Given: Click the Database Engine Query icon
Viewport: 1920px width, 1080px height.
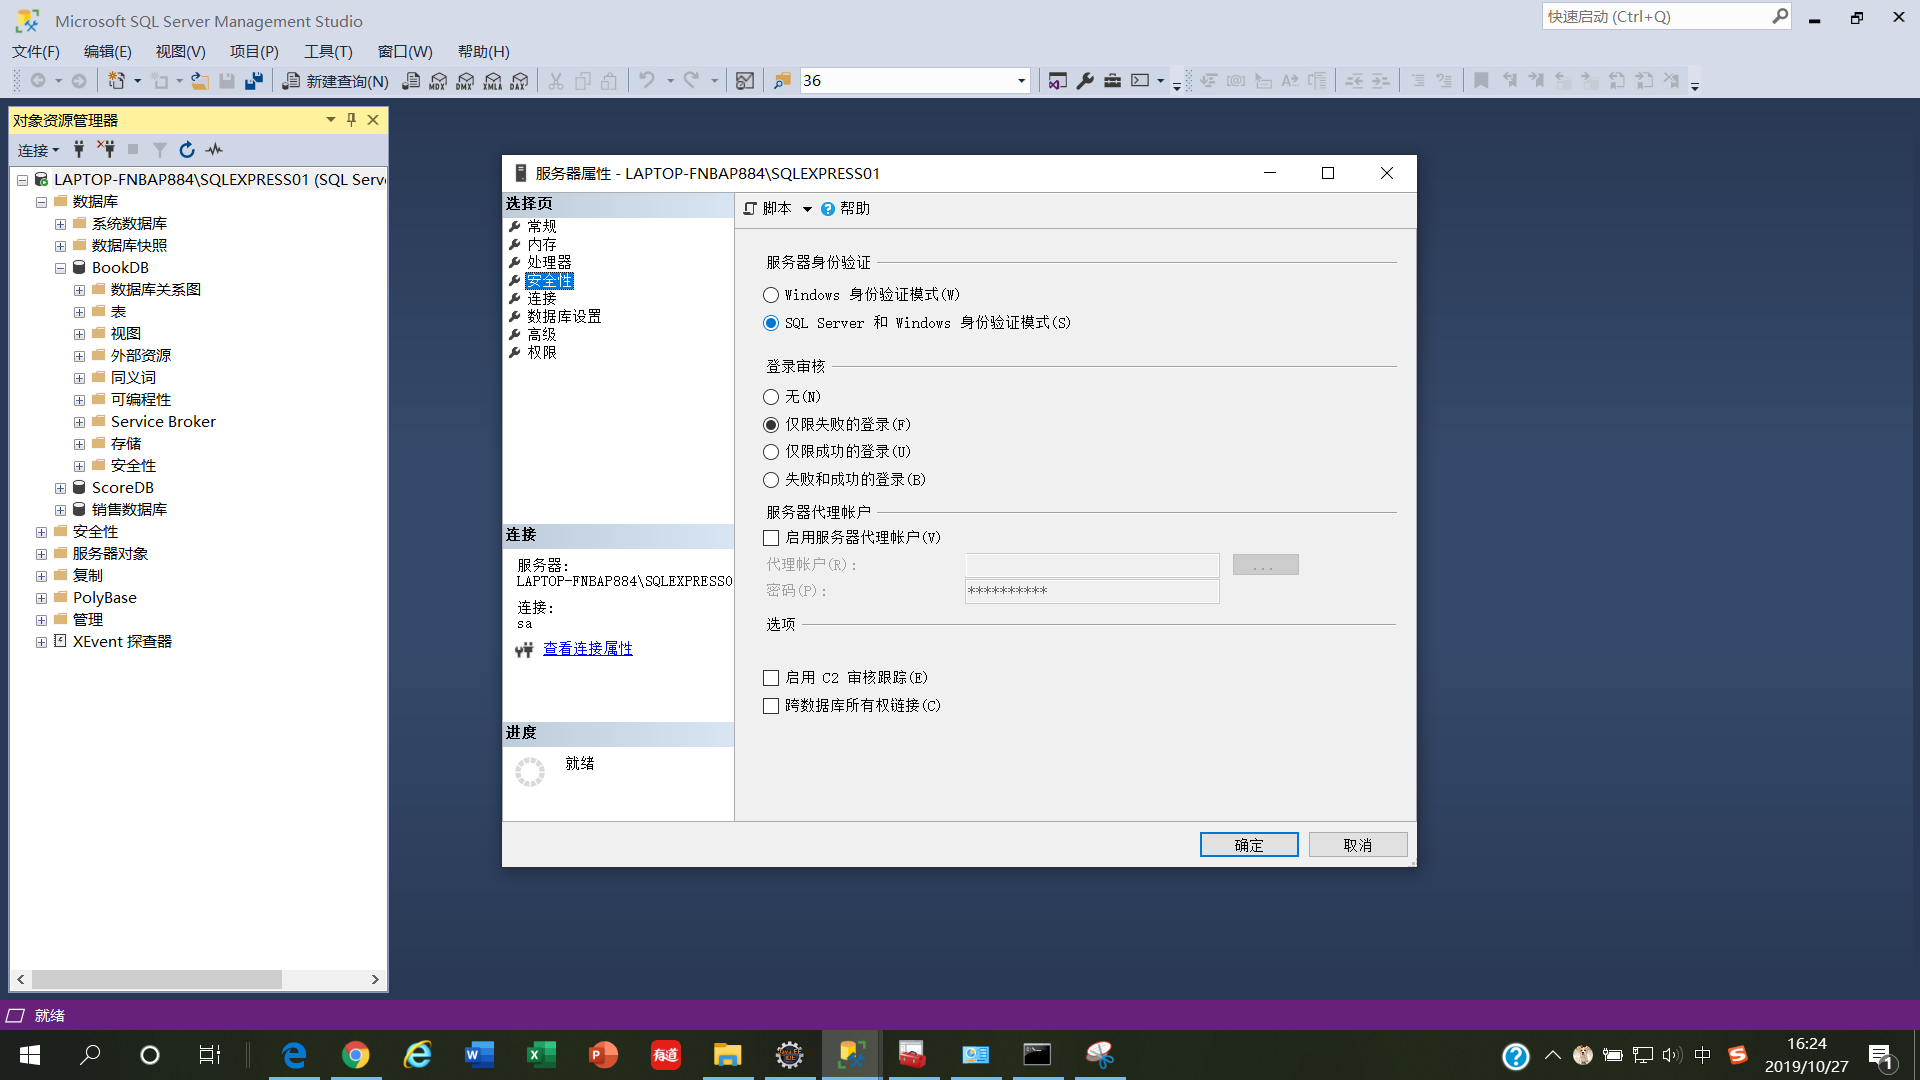Looking at the screenshot, I should (411, 81).
